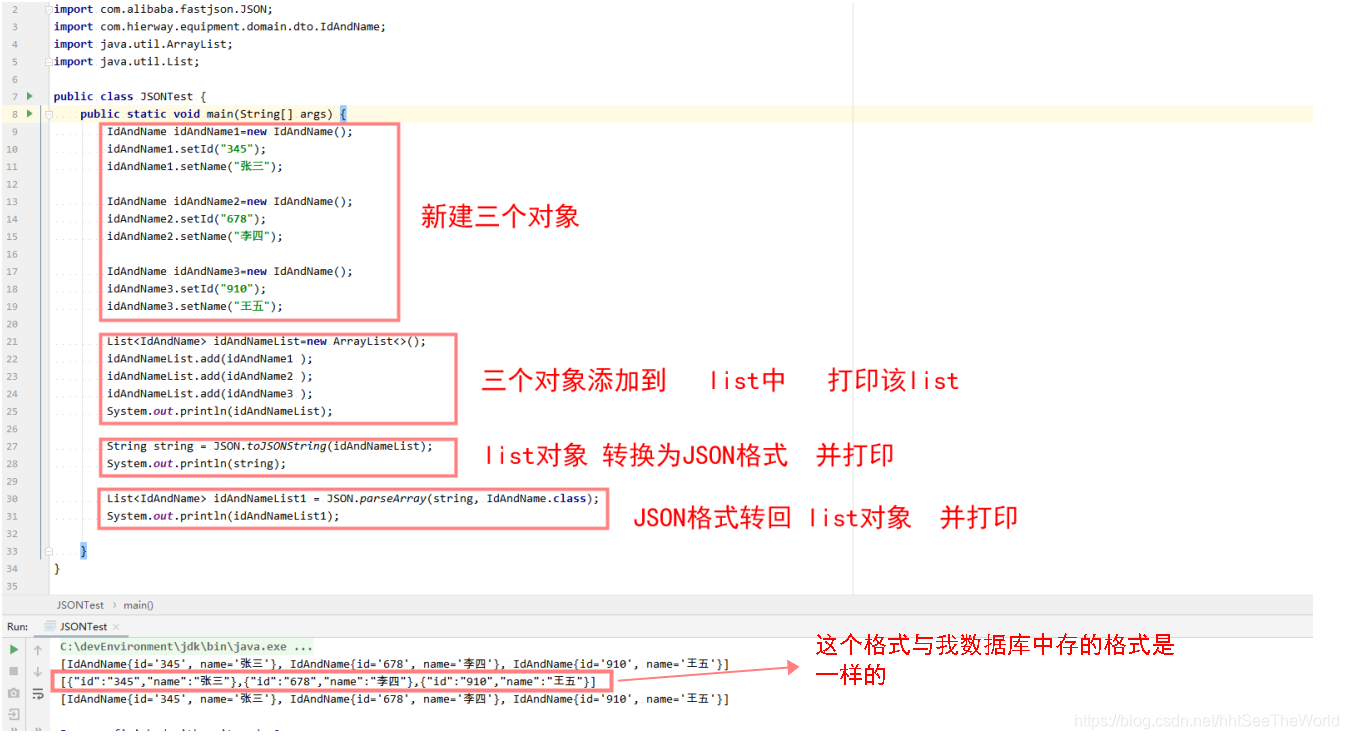Click first IdAndName console output line

tap(394, 664)
